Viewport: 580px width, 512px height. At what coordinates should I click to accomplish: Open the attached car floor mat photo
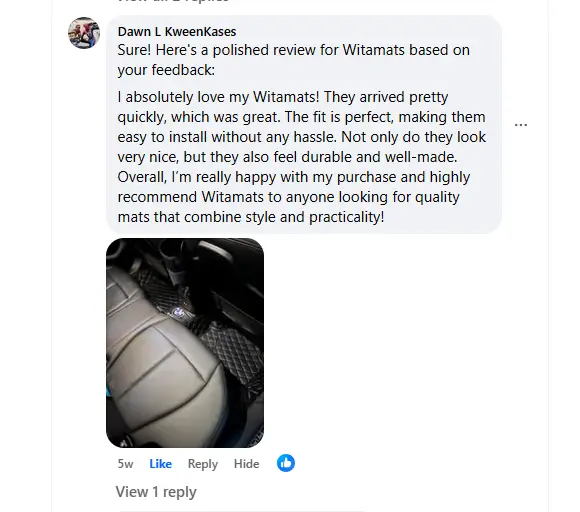coord(185,343)
